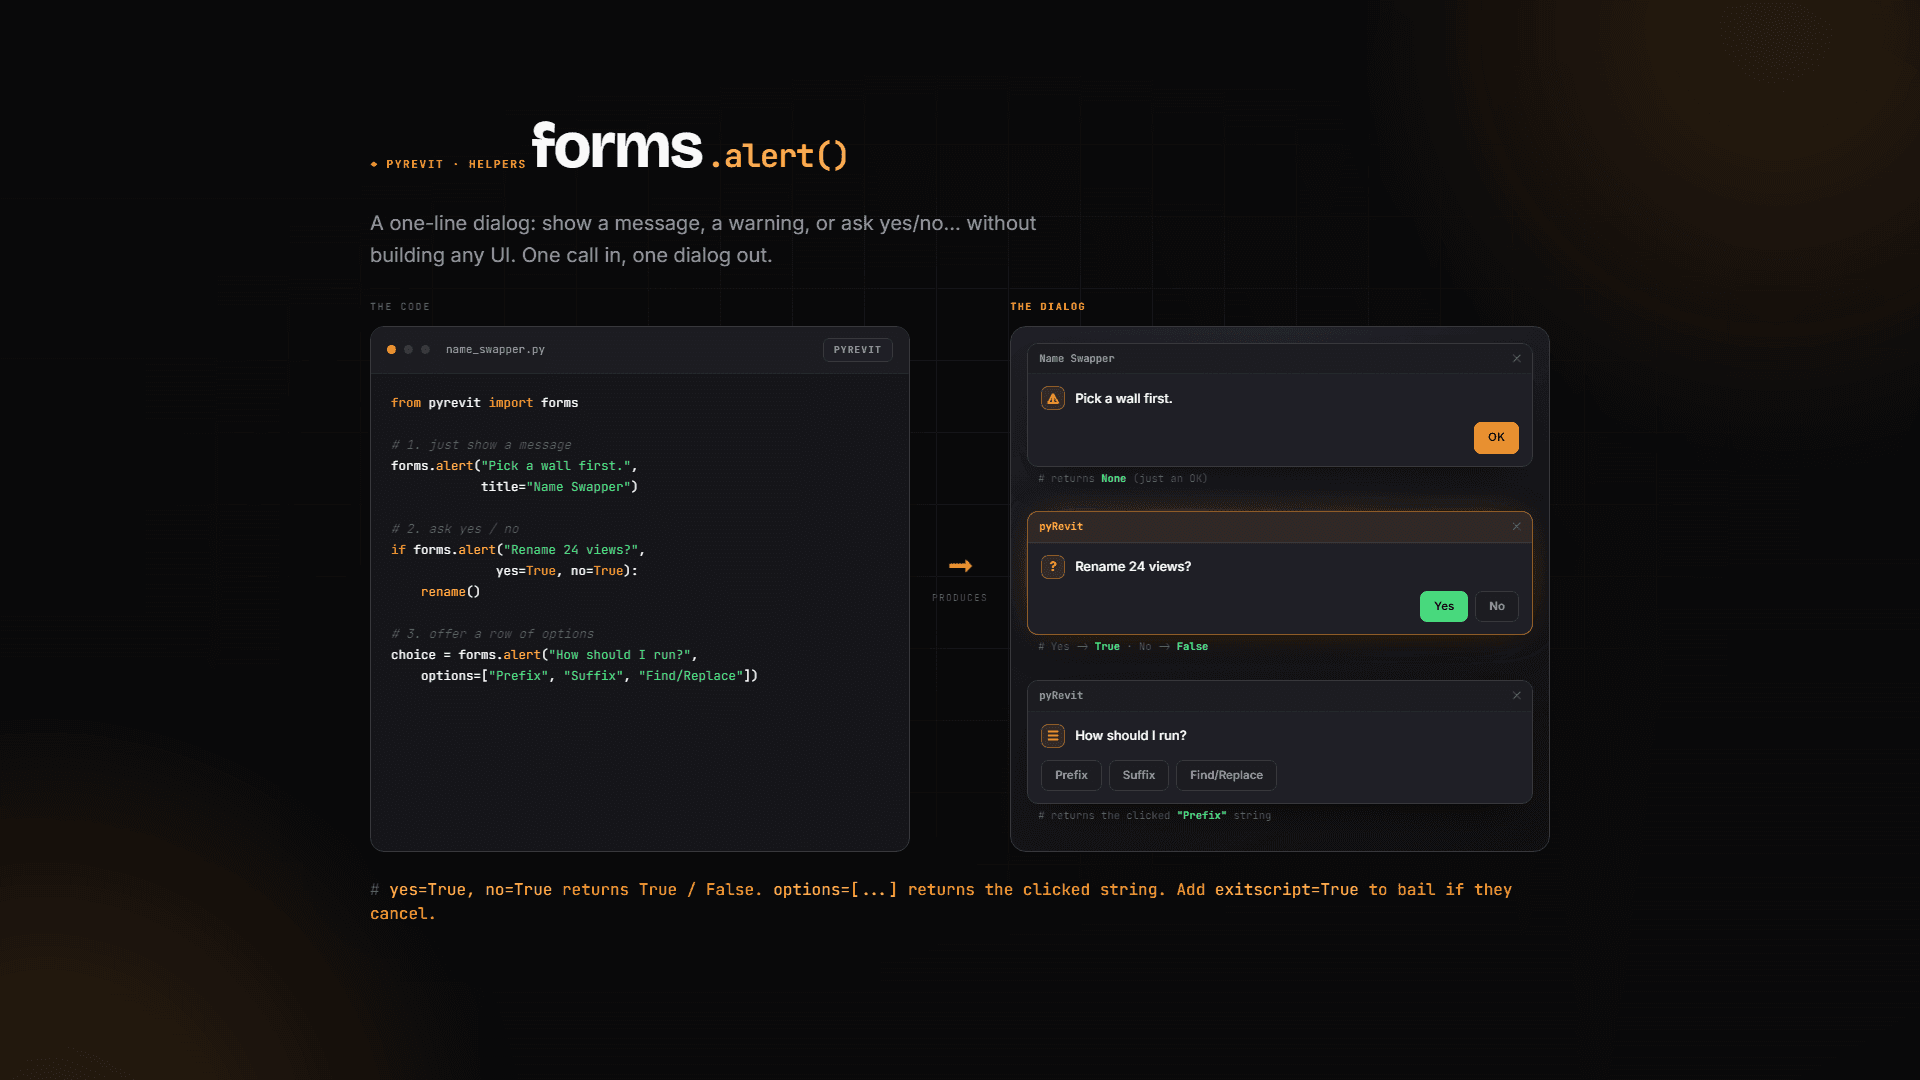
Task: Close the How should I run dialog
Action: point(1517,695)
